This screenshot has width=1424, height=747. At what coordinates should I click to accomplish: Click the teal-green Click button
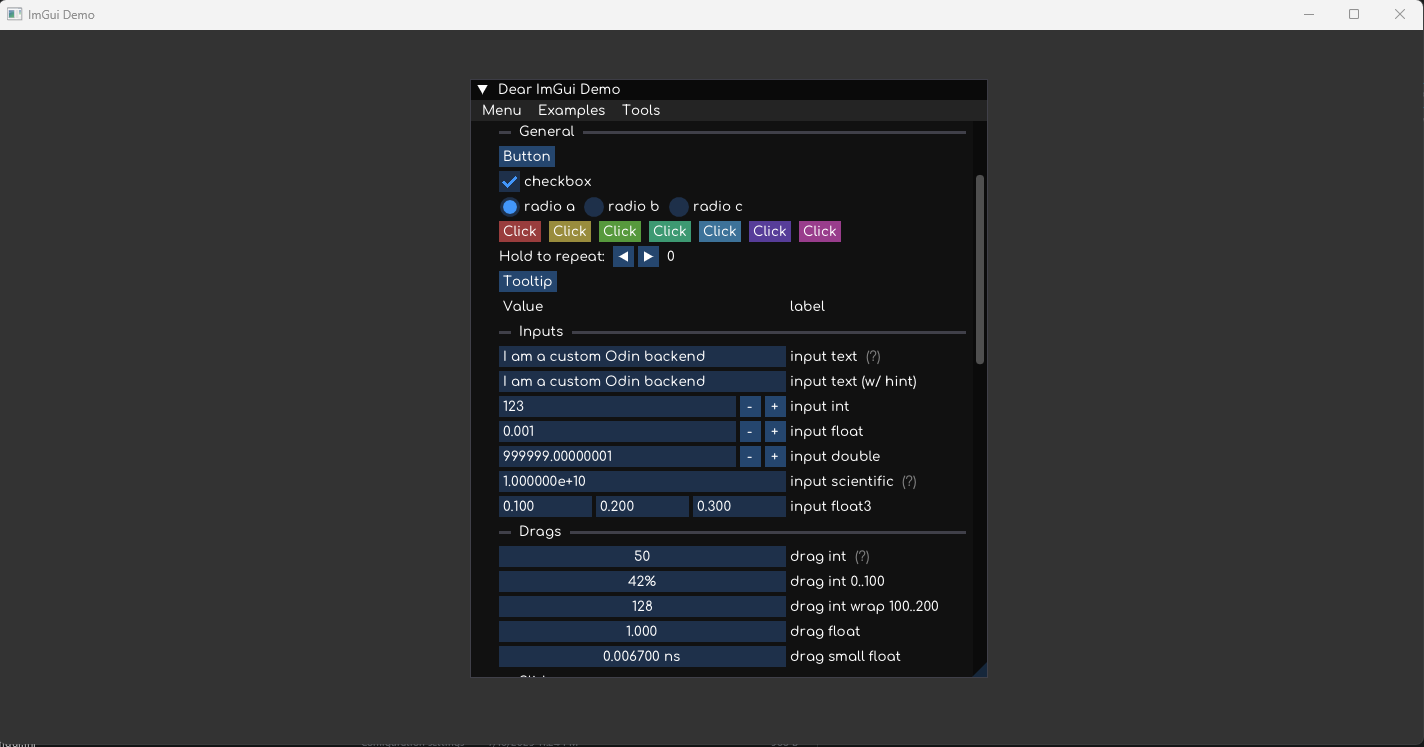point(670,231)
